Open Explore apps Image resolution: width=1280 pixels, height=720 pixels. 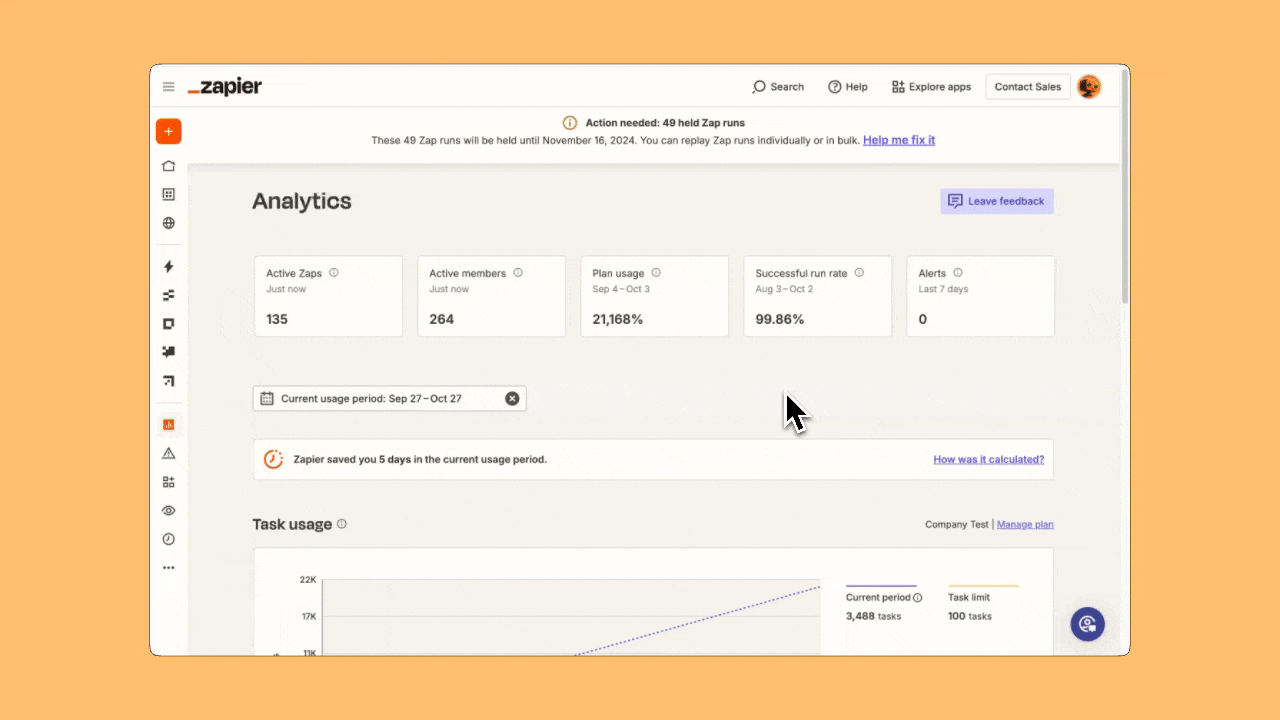click(x=931, y=87)
